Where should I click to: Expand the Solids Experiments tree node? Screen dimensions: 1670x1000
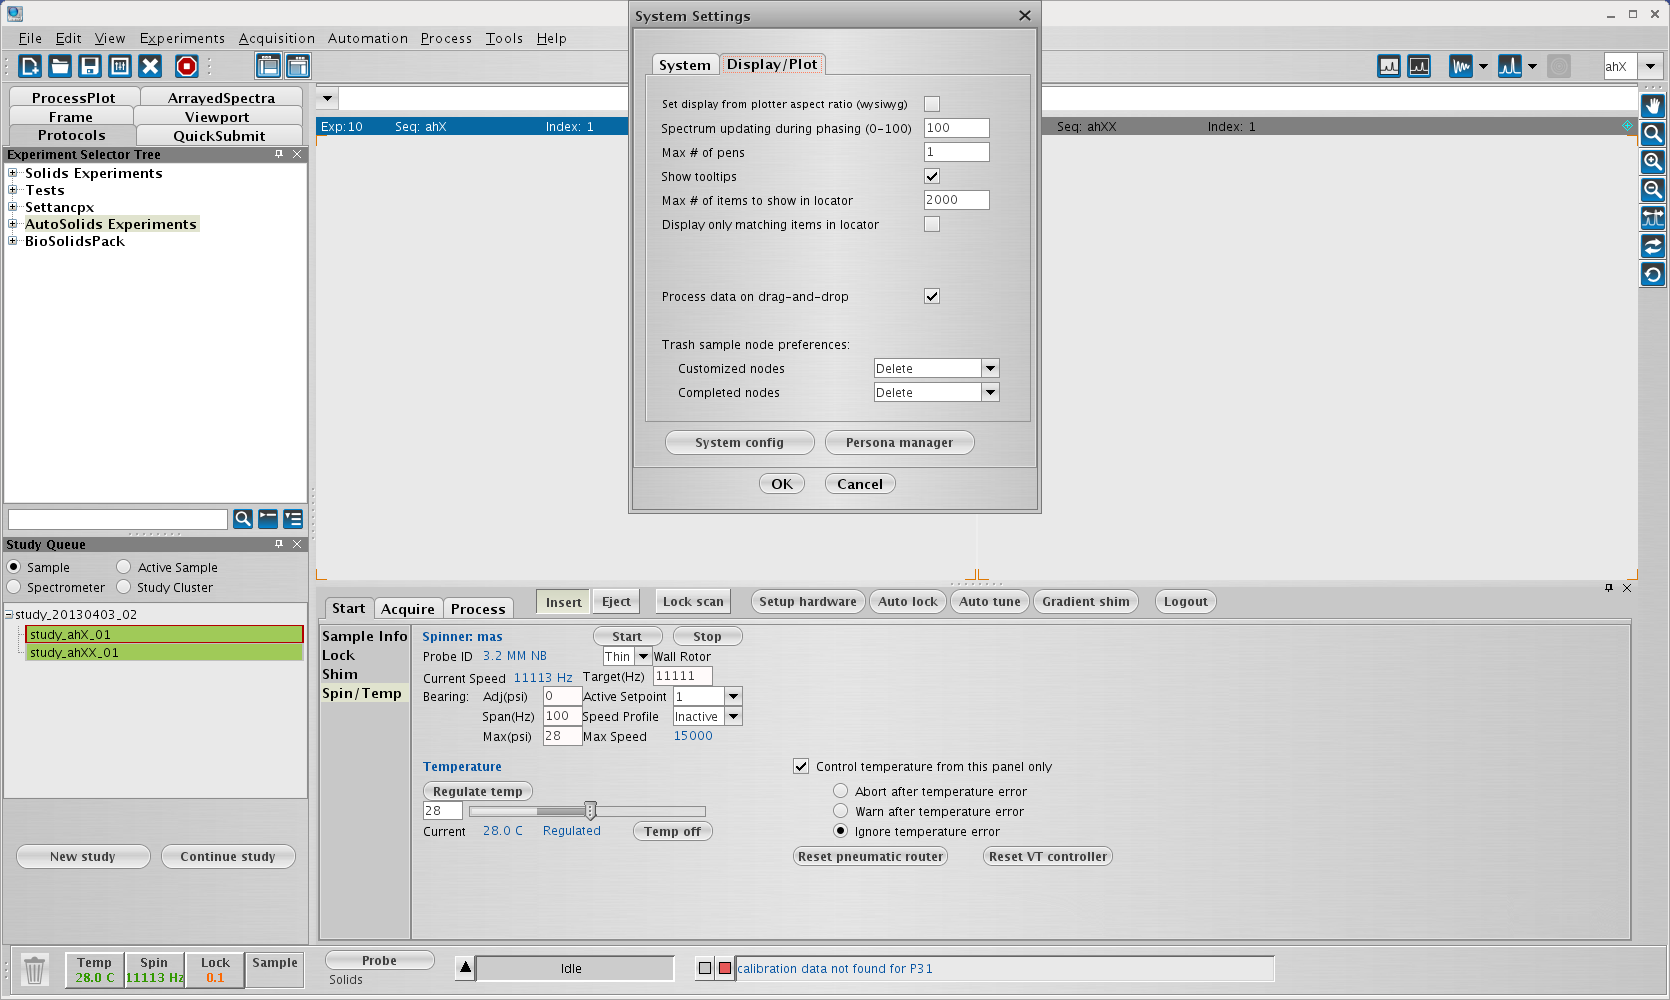click(x=13, y=173)
